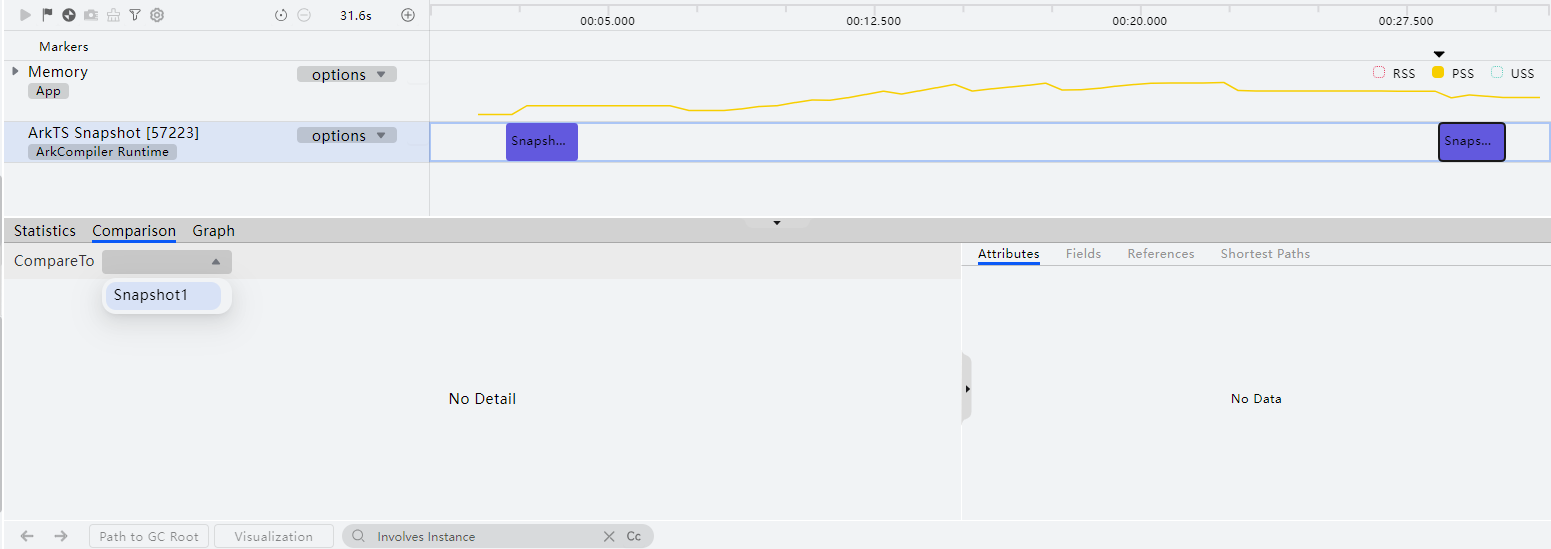Select the second snapshot block on timeline

[x=1472, y=142]
